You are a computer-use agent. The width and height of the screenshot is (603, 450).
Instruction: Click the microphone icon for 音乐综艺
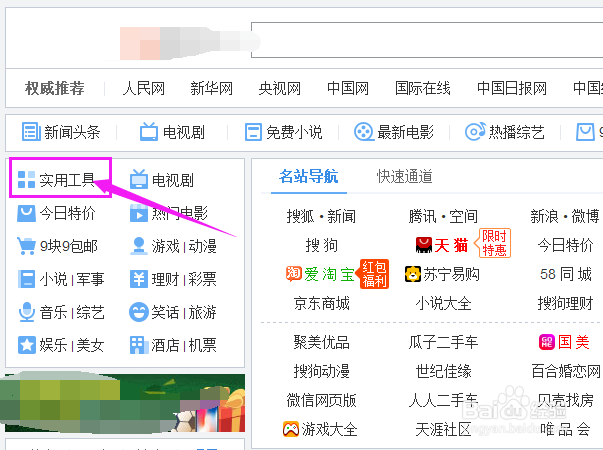pyautogui.click(x=27, y=312)
